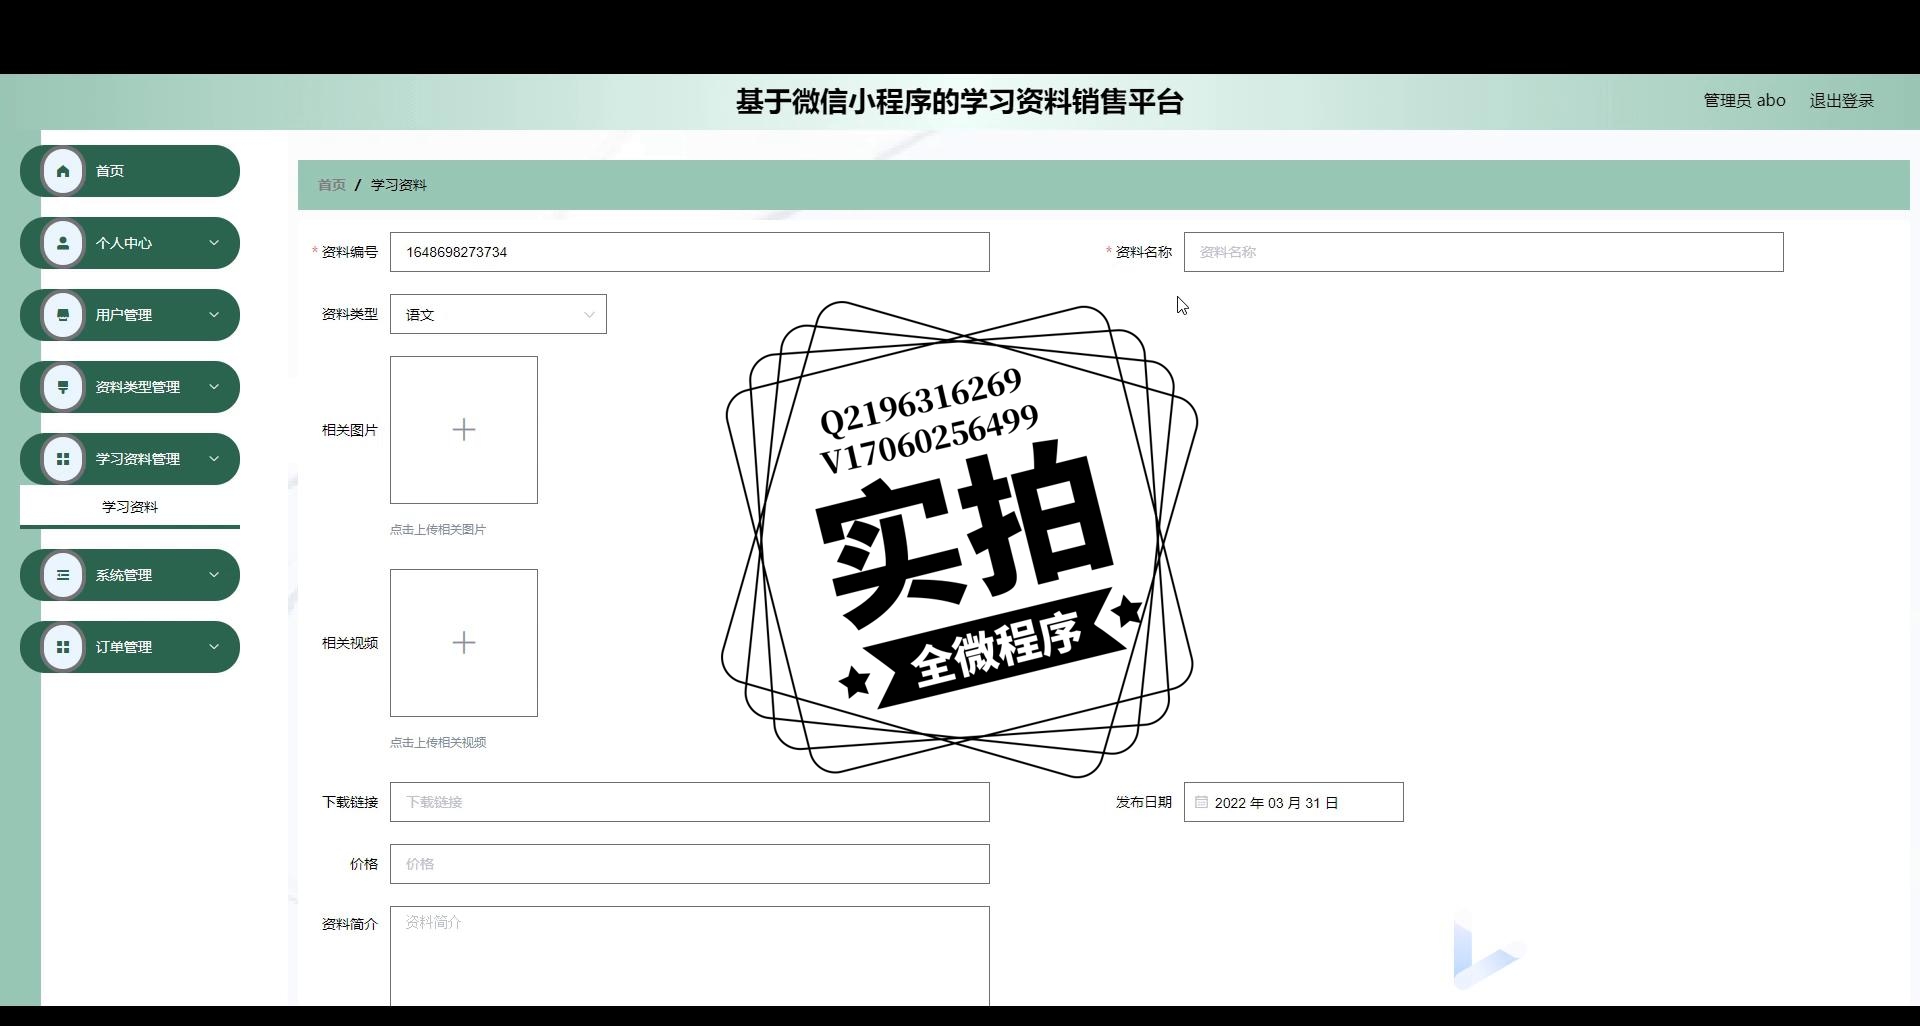This screenshot has width=1920, height=1026.
Task: Open the 个人中心 menu
Action: (x=130, y=243)
